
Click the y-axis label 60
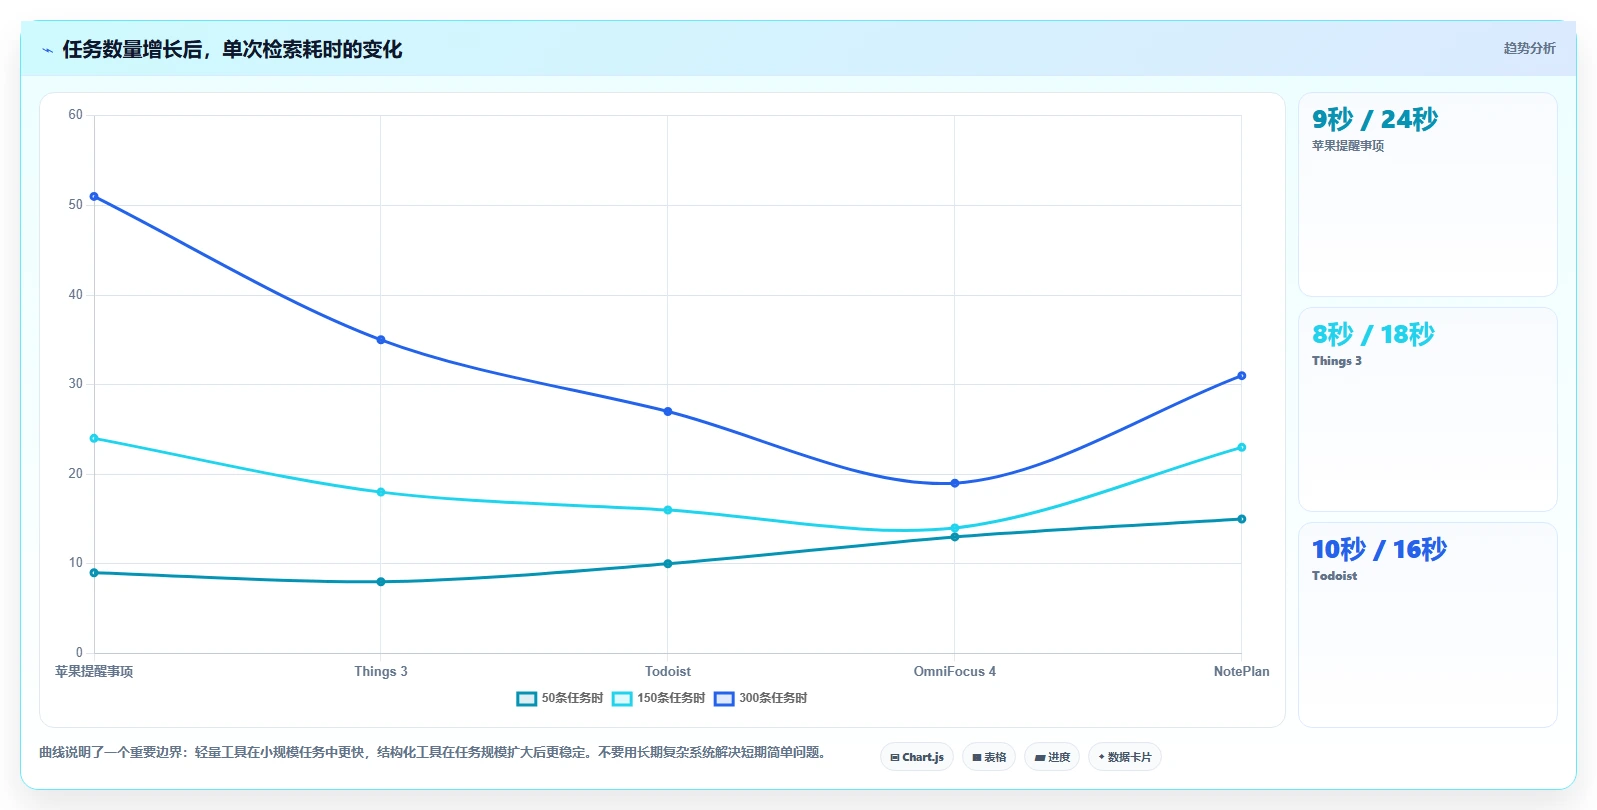pyautogui.click(x=76, y=115)
